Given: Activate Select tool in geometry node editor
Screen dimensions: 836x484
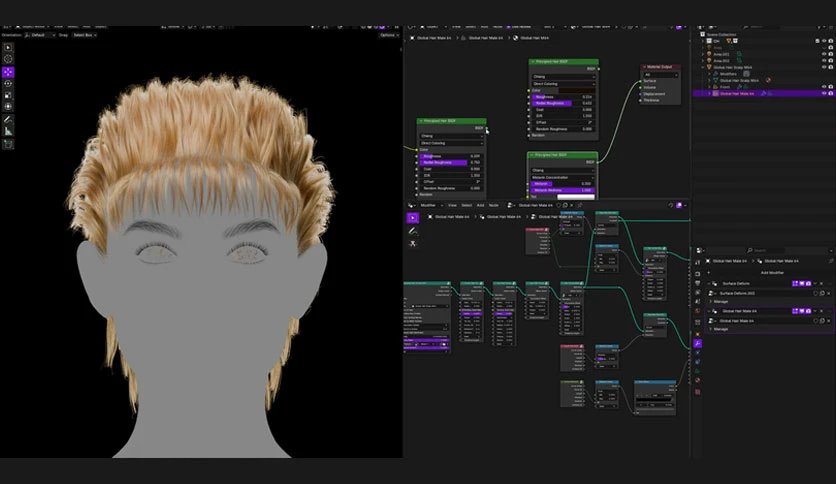Looking at the screenshot, I should (x=413, y=217).
